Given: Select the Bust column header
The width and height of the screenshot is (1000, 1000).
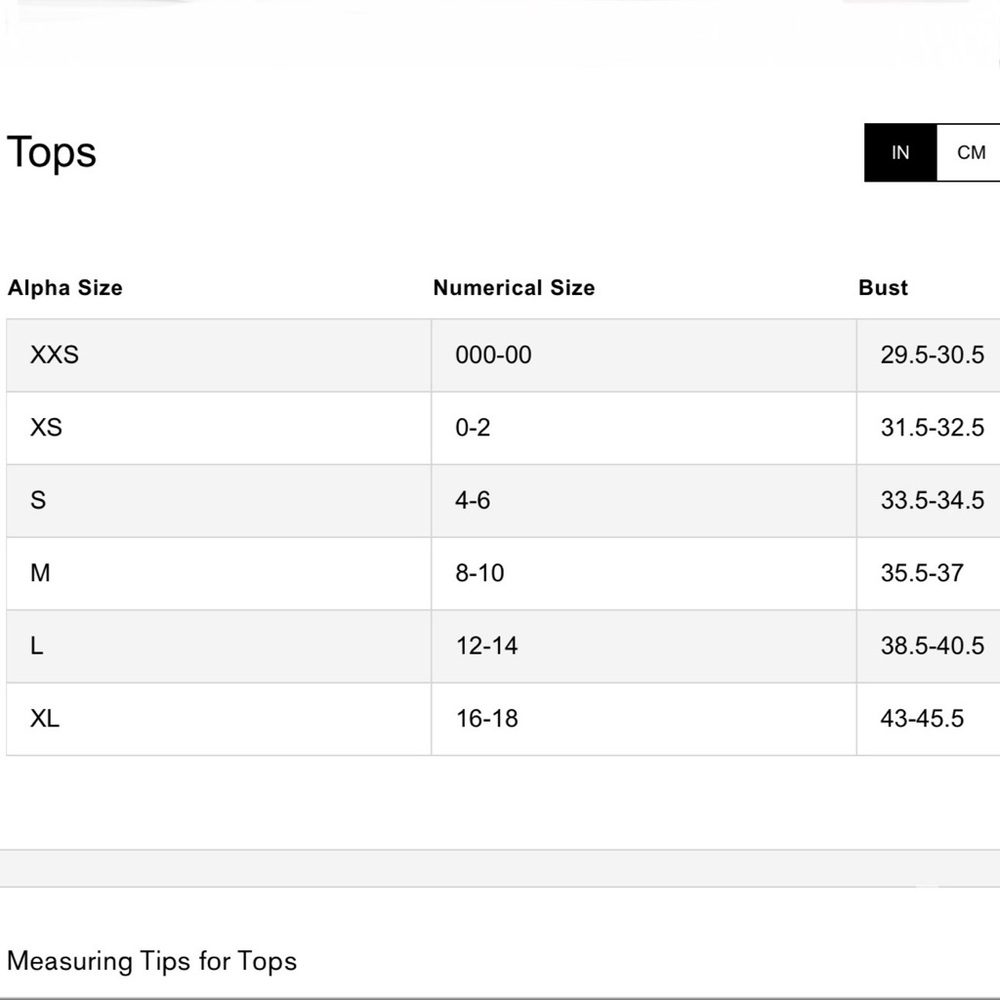Looking at the screenshot, I should coord(883,288).
